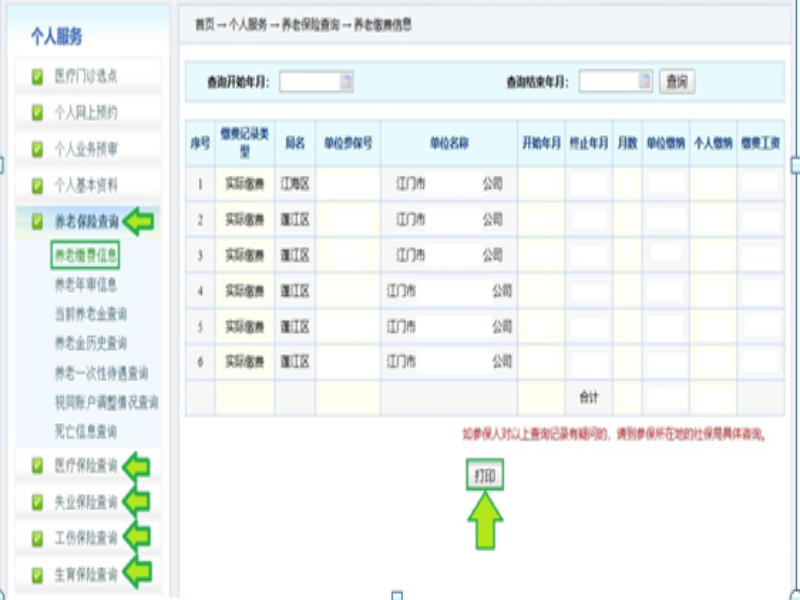Viewport: 800px width, 600px height.
Task: Select 养老年审信息 submenu item
Action: pyautogui.click(x=86, y=285)
